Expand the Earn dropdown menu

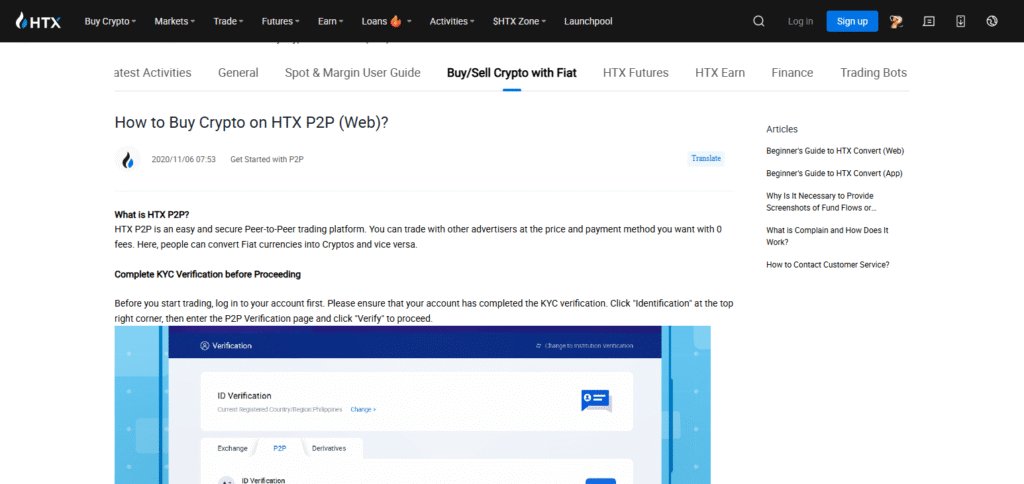coord(330,21)
